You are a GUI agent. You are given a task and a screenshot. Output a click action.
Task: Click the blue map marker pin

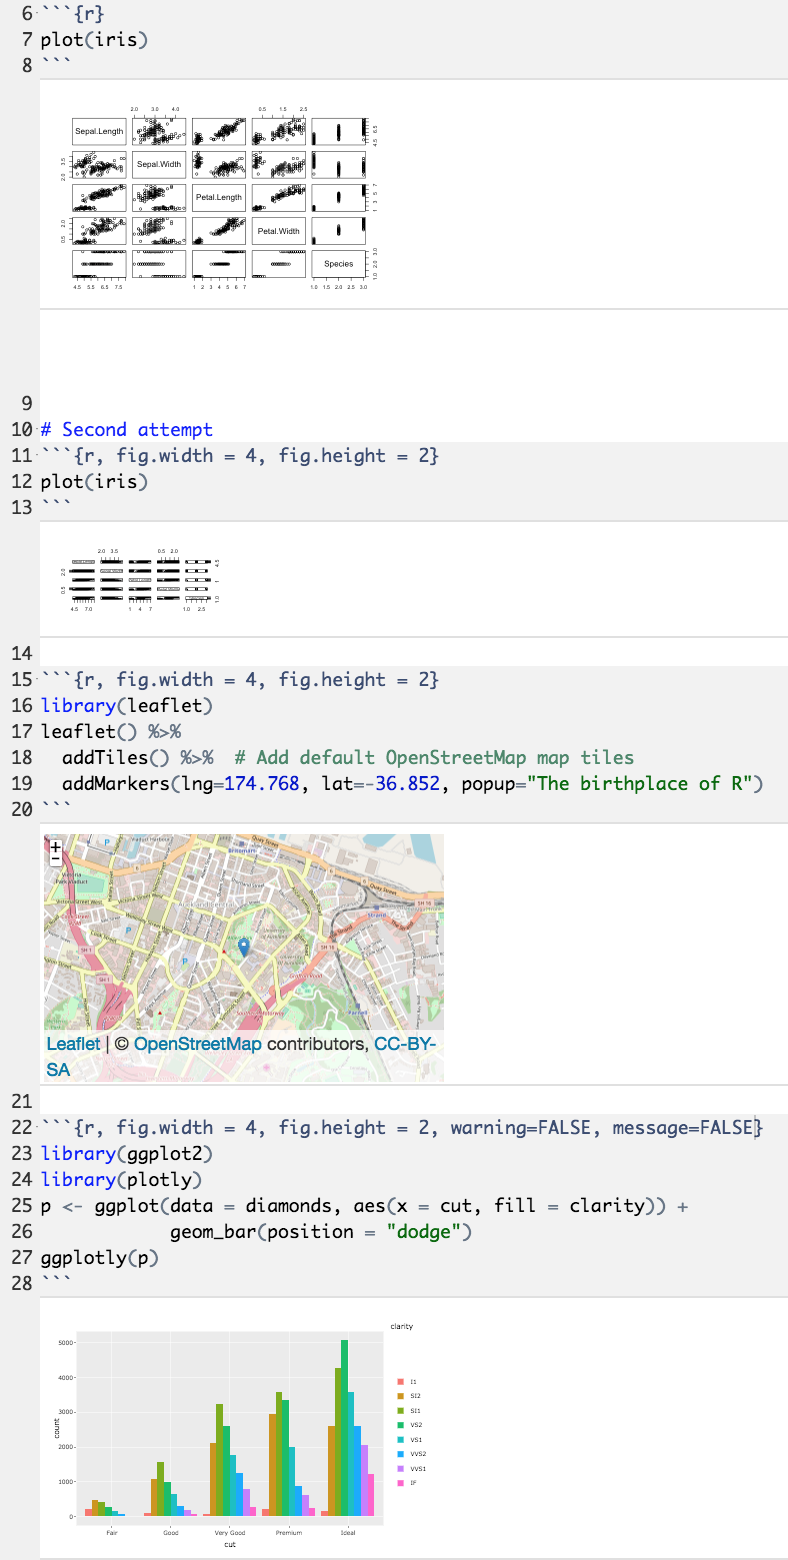click(x=243, y=949)
